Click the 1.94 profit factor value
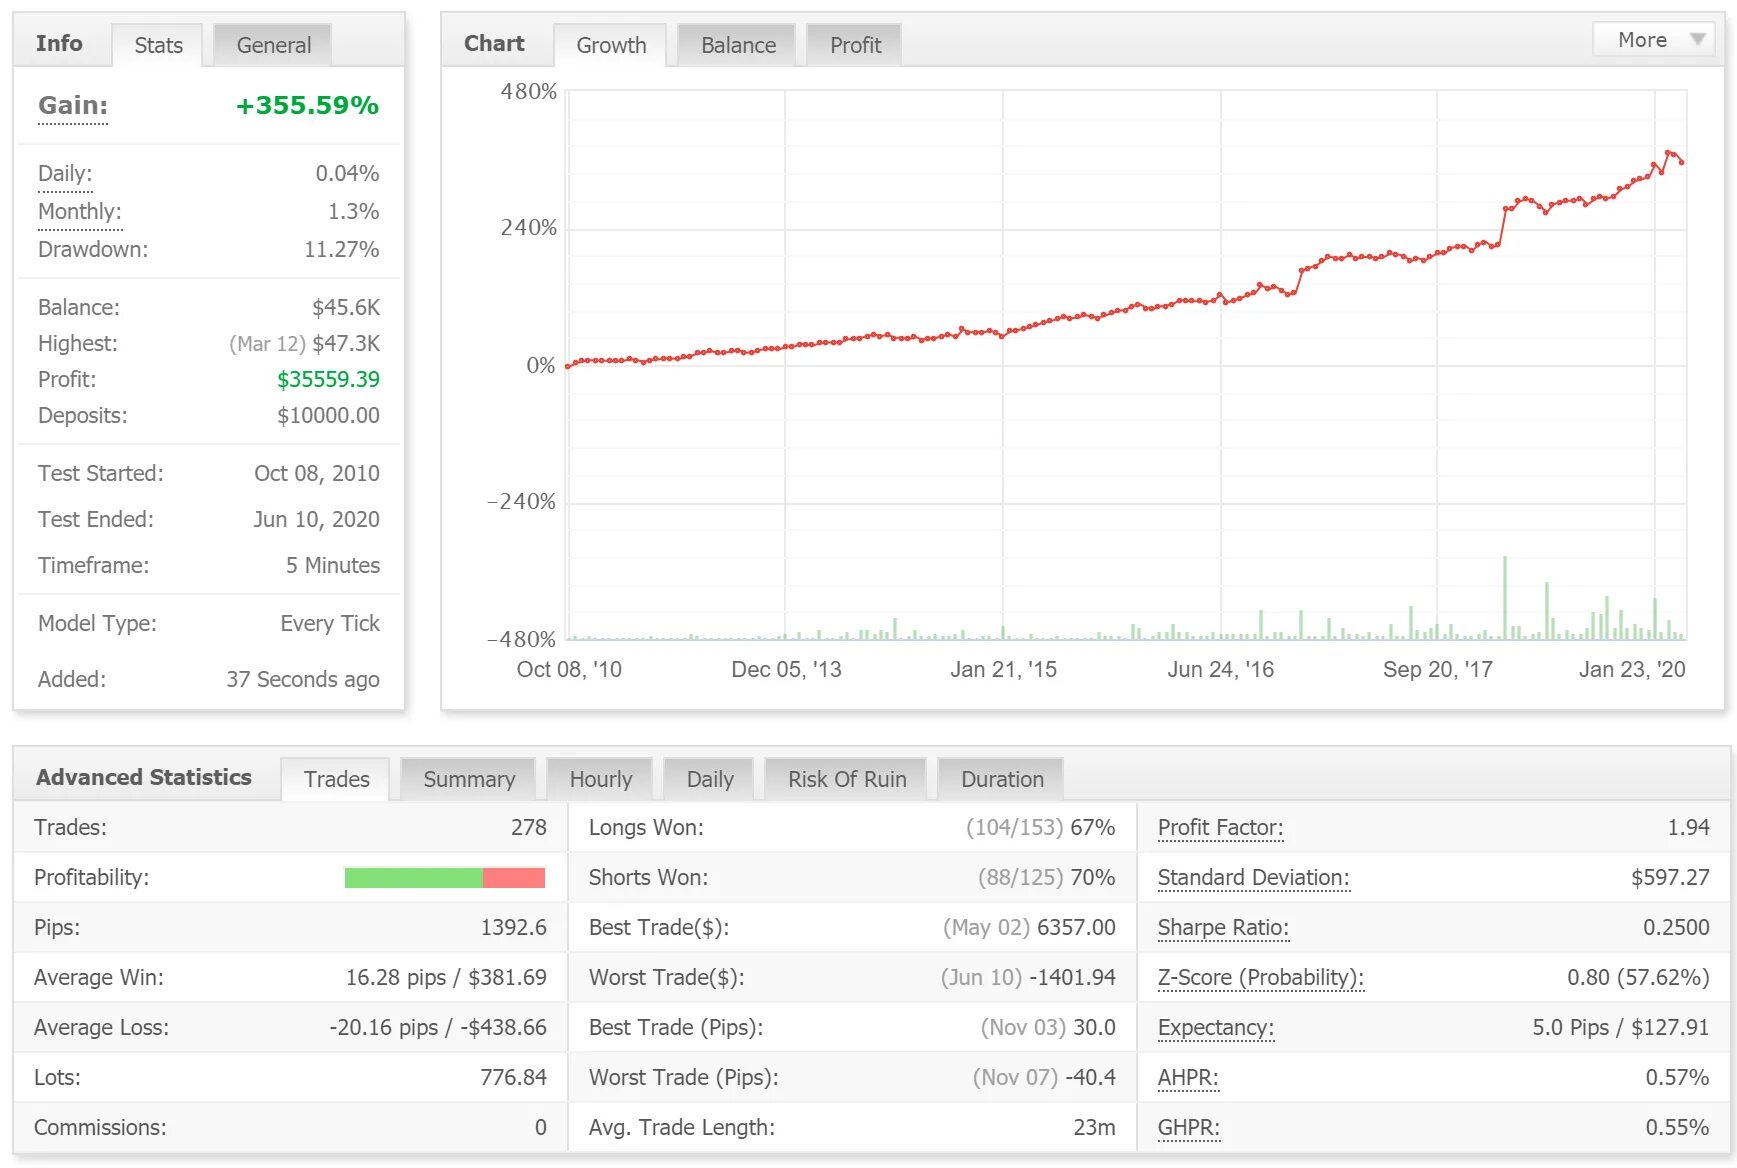Image resolution: width=1737 pixels, height=1168 pixels. pyautogui.click(x=1688, y=827)
